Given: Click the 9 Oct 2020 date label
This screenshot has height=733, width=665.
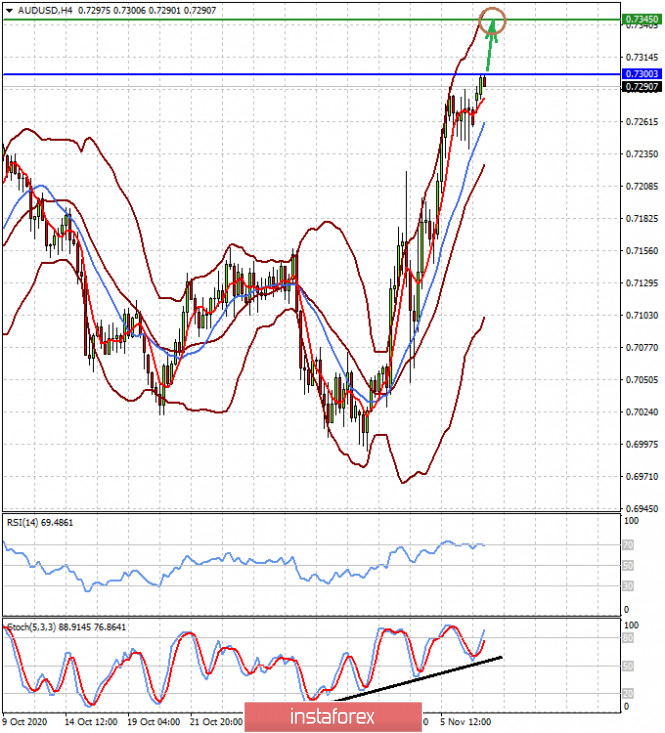Looking at the screenshot, I should tap(25, 722).
